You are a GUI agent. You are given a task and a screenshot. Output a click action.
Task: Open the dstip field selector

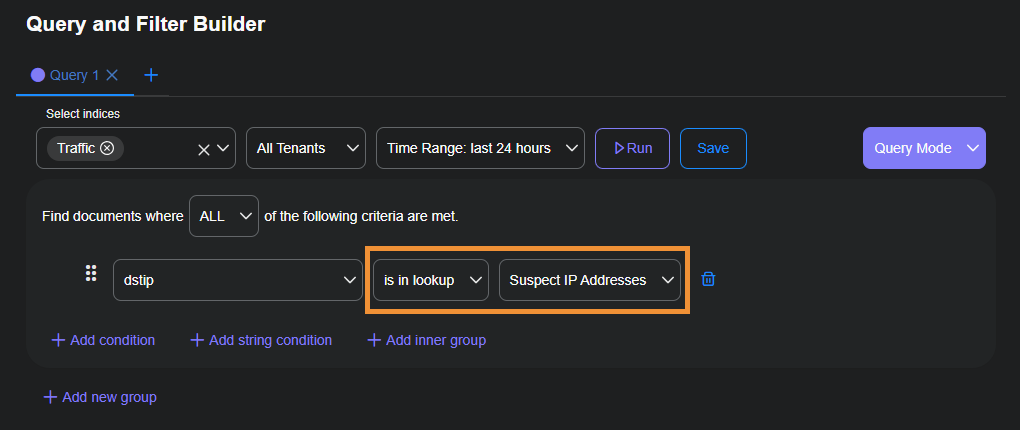(237, 280)
